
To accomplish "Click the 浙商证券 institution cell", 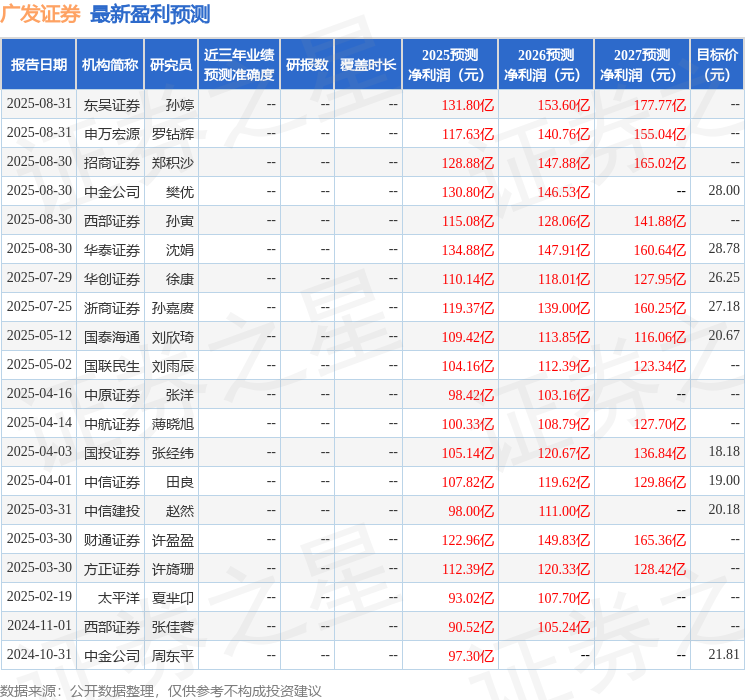I will coord(112,308).
